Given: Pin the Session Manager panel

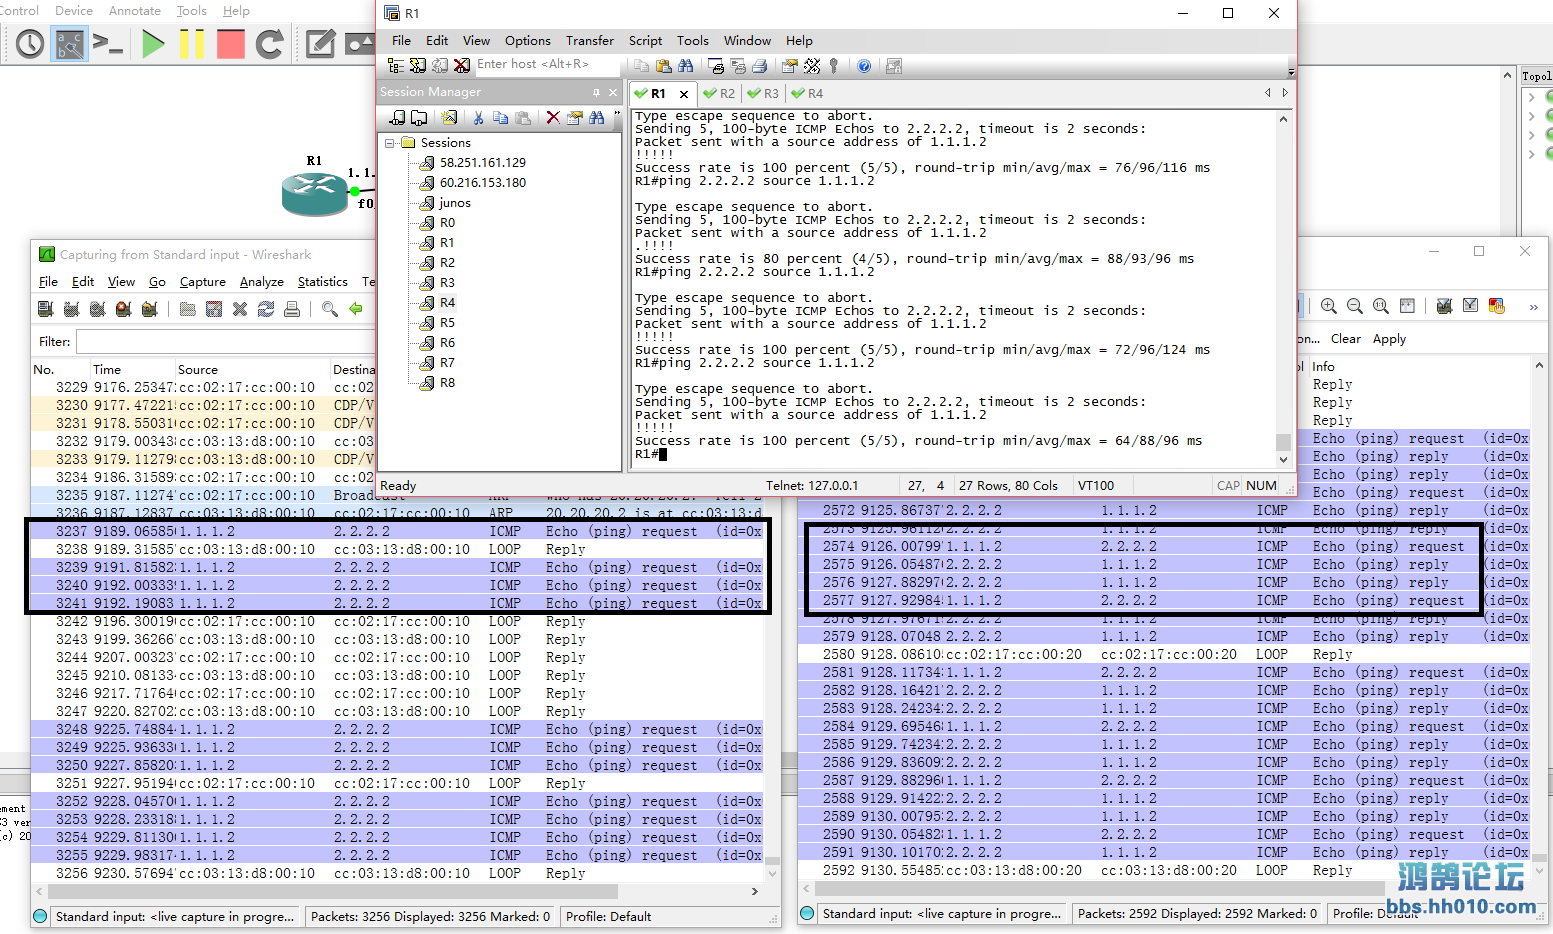Looking at the screenshot, I should tap(596, 92).
